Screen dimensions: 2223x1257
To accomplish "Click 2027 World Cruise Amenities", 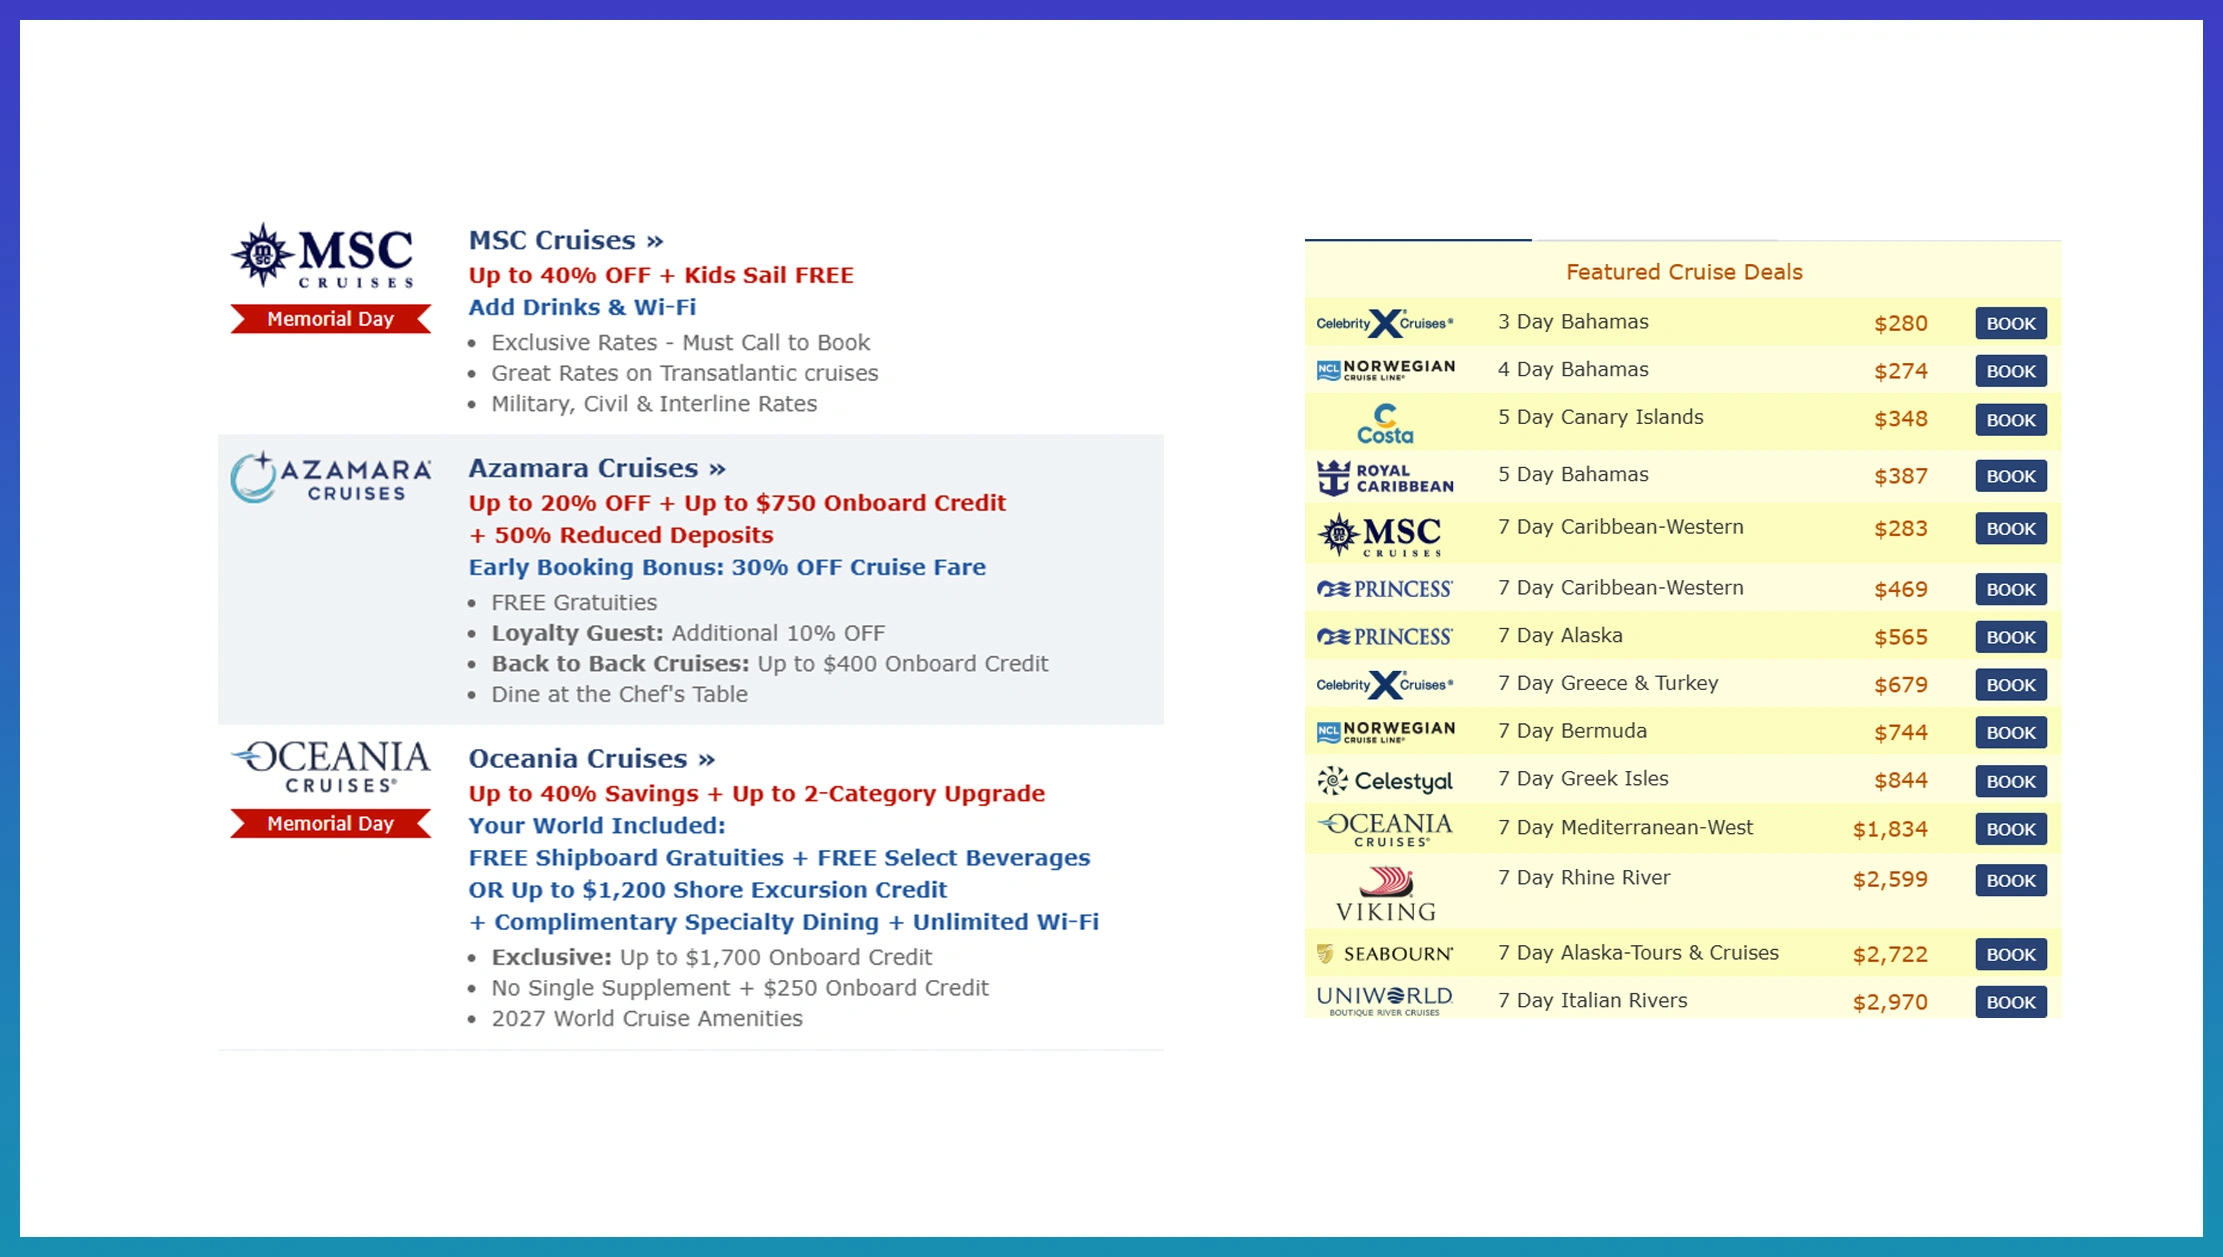I will click(646, 1018).
